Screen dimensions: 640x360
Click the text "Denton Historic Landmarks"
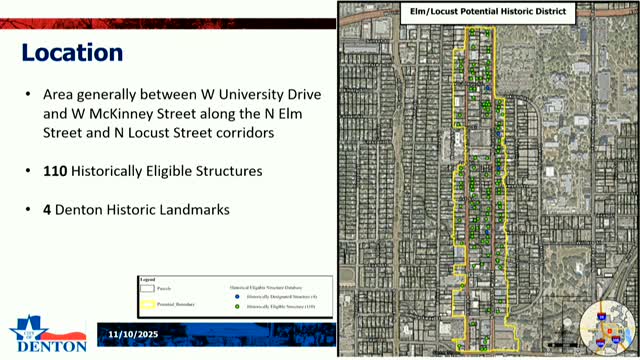click(142, 210)
